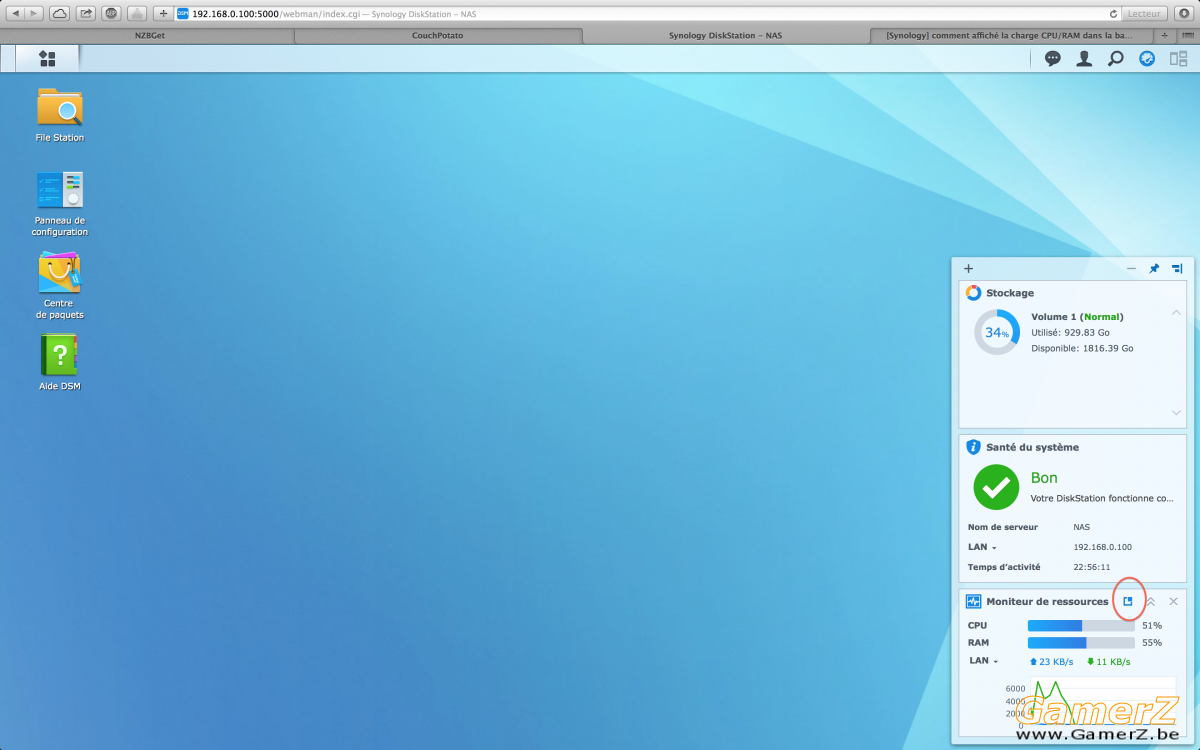
Task: Click the DSM search magnifier icon
Action: 1116,59
